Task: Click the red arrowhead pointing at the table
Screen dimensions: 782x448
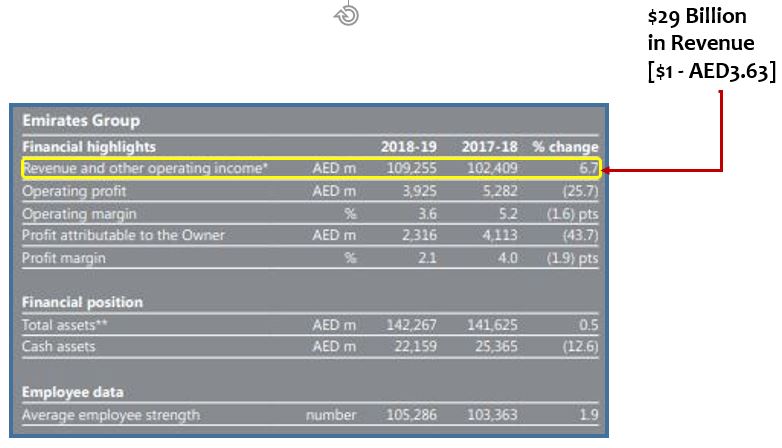Action: [609, 169]
